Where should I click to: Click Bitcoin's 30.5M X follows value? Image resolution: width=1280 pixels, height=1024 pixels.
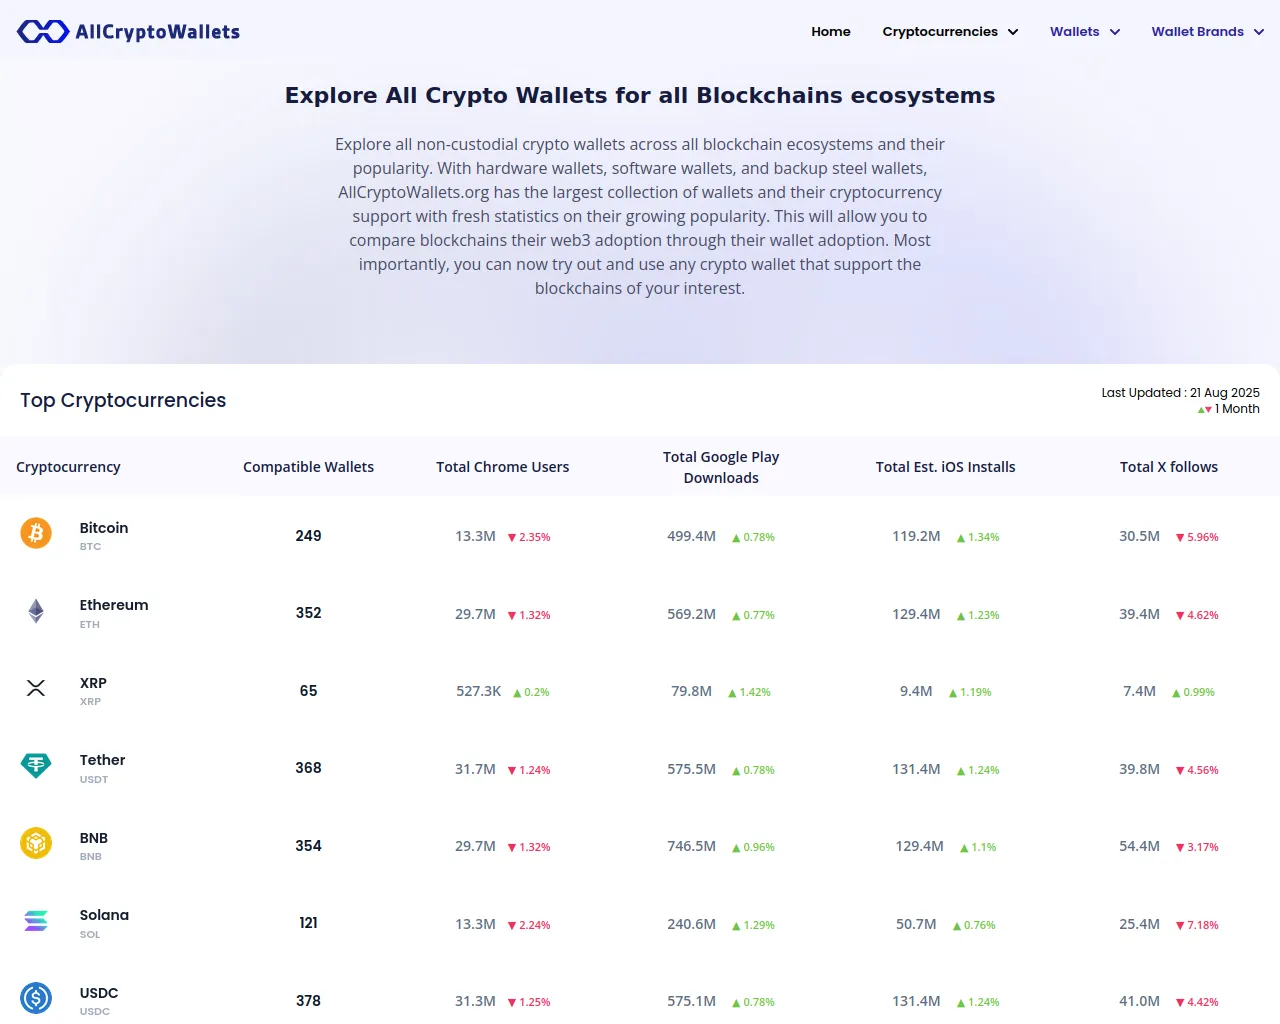click(1139, 536)
